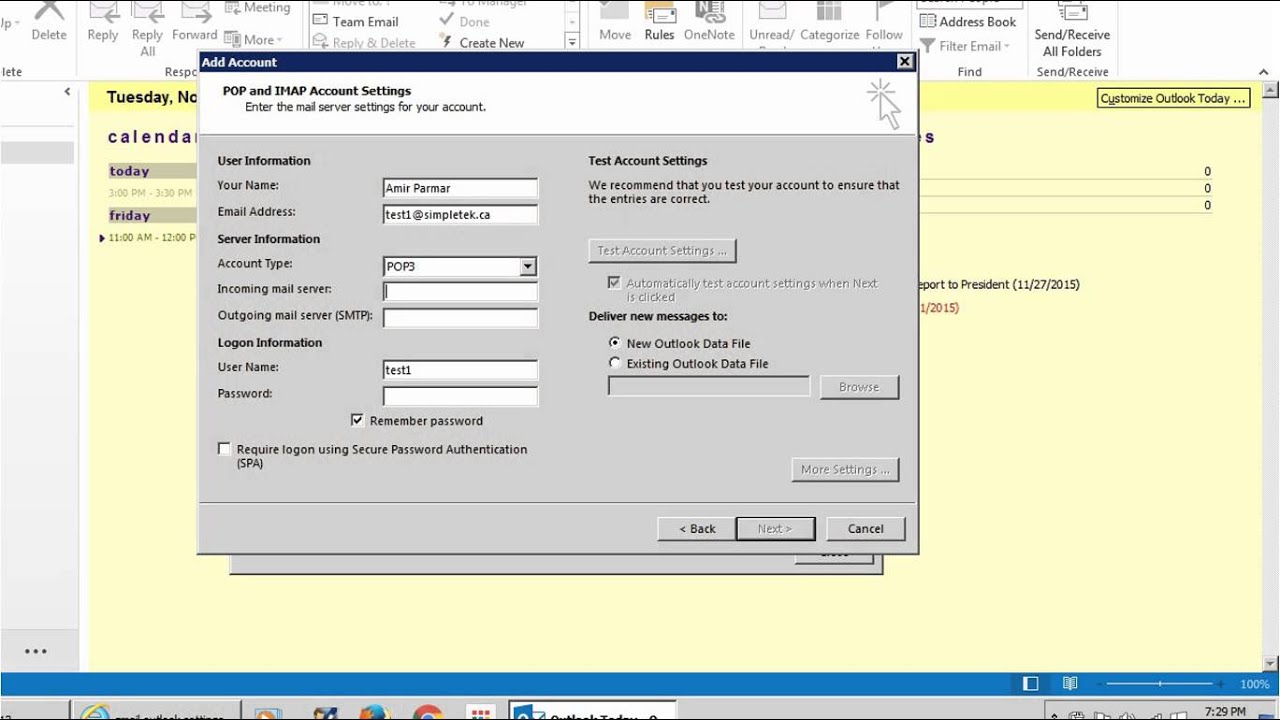Open the Account Type dropdown

click(x=528, y=267)
